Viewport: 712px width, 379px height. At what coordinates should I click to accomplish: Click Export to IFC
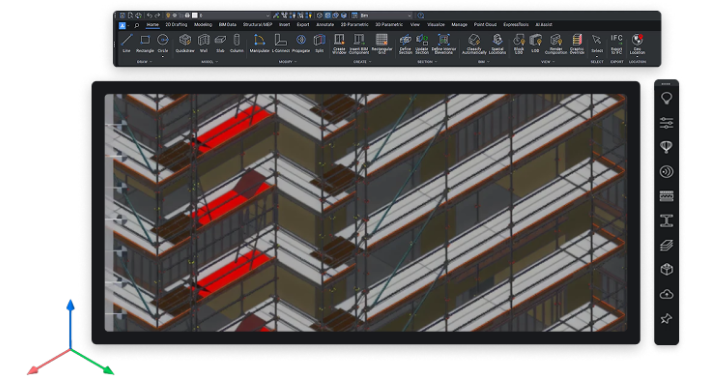pos(616,44)
